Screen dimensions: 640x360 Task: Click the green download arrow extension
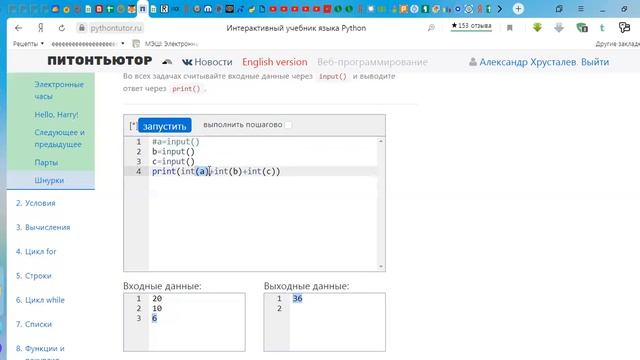click(x=537, y=27)
